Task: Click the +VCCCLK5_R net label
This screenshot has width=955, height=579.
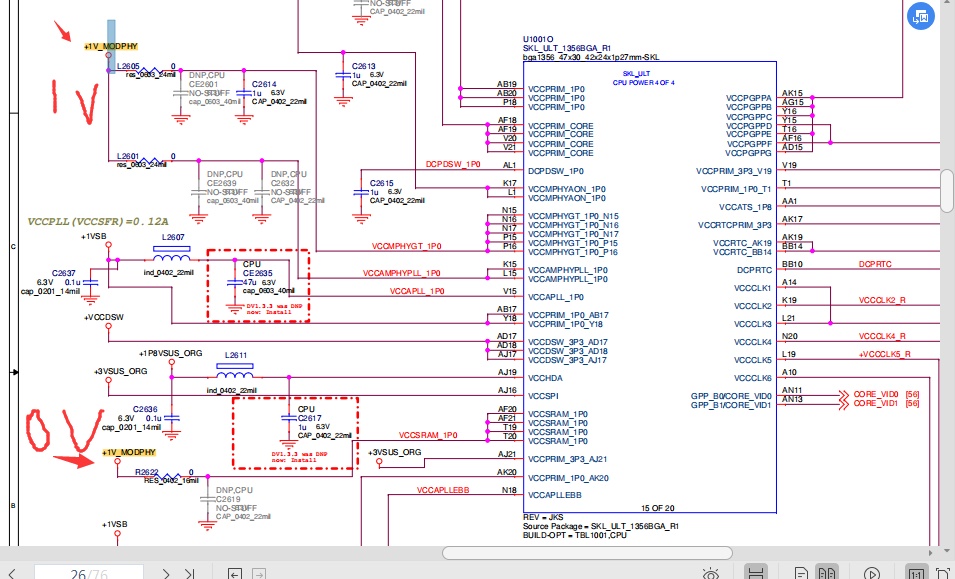Action: click(x=884, y=354)
